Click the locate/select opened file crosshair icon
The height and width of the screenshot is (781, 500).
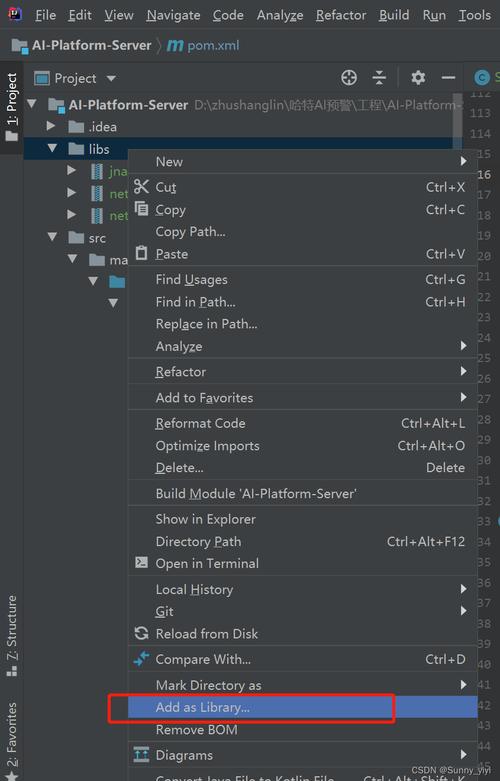coord(349,78)
